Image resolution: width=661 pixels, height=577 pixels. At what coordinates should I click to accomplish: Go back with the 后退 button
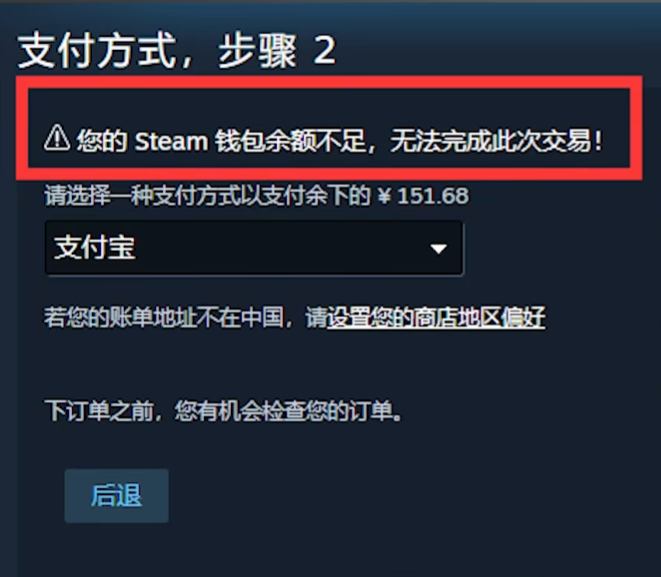117,496
